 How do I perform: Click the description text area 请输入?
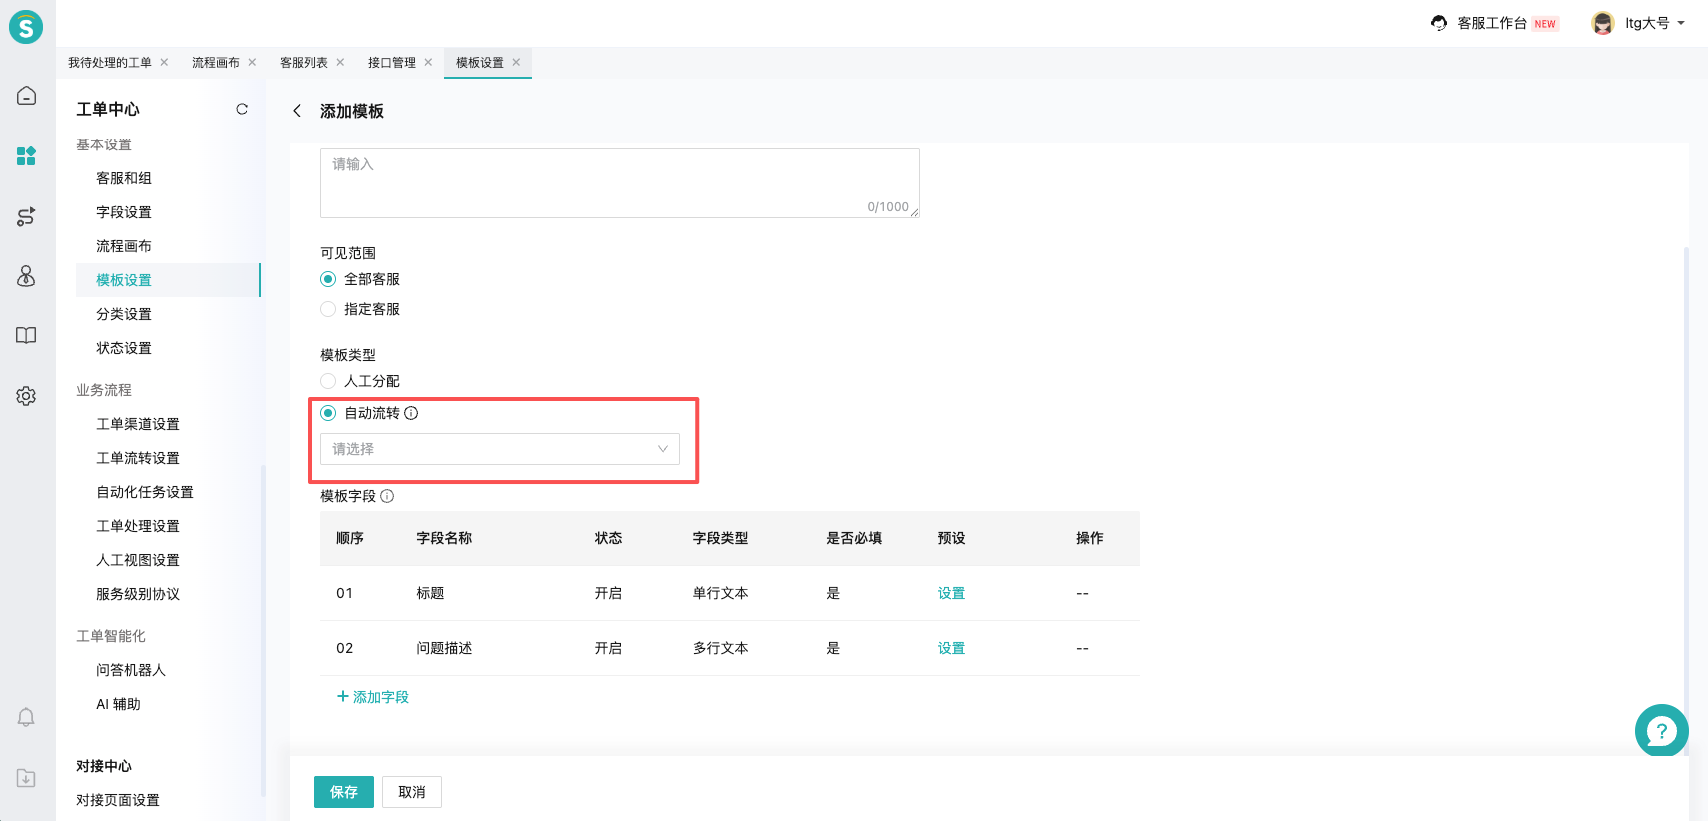click(619, 182)
